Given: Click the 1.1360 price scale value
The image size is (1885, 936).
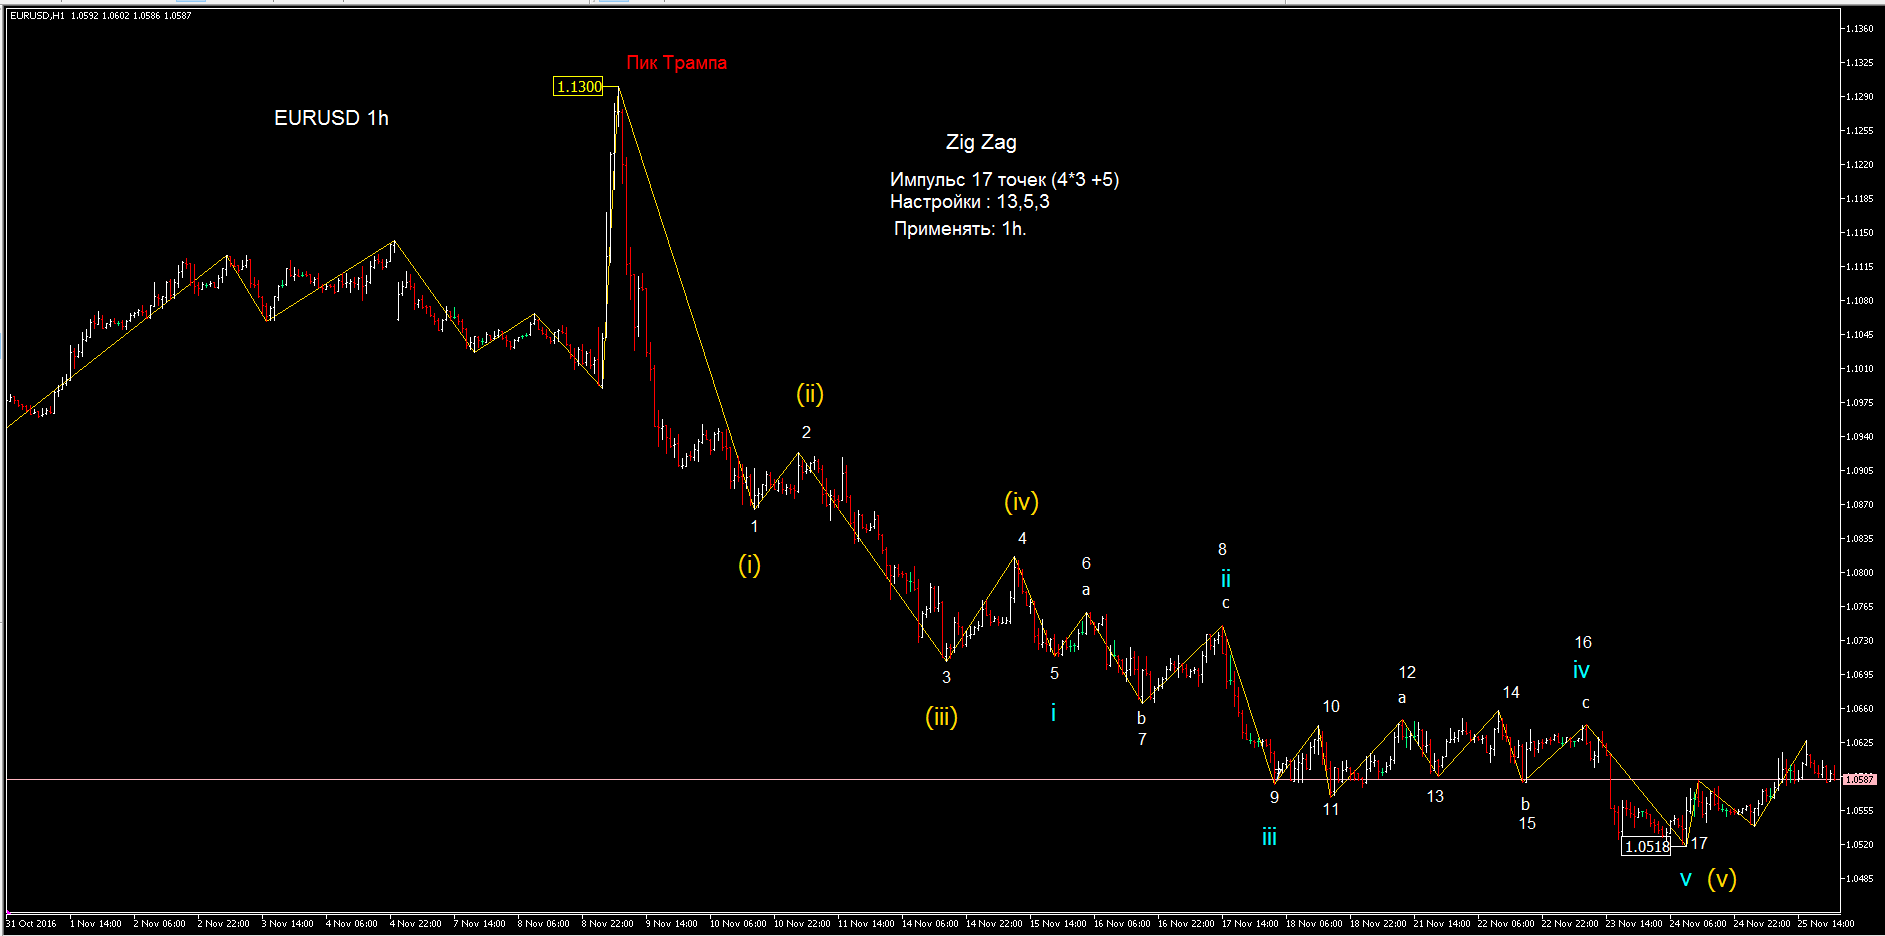Looking at the screenshot, I should tap(1859, 28).
